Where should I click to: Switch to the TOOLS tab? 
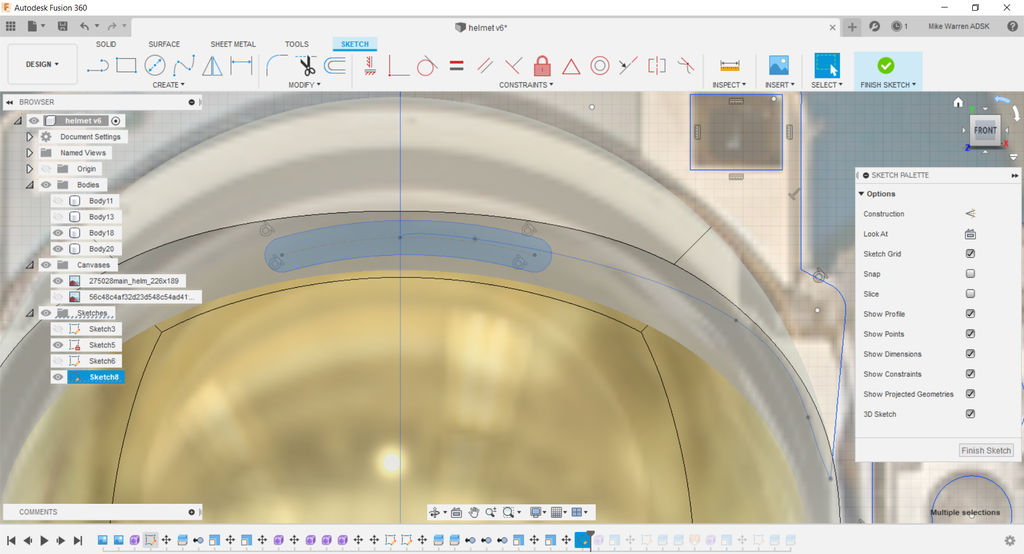click(296, 44)
